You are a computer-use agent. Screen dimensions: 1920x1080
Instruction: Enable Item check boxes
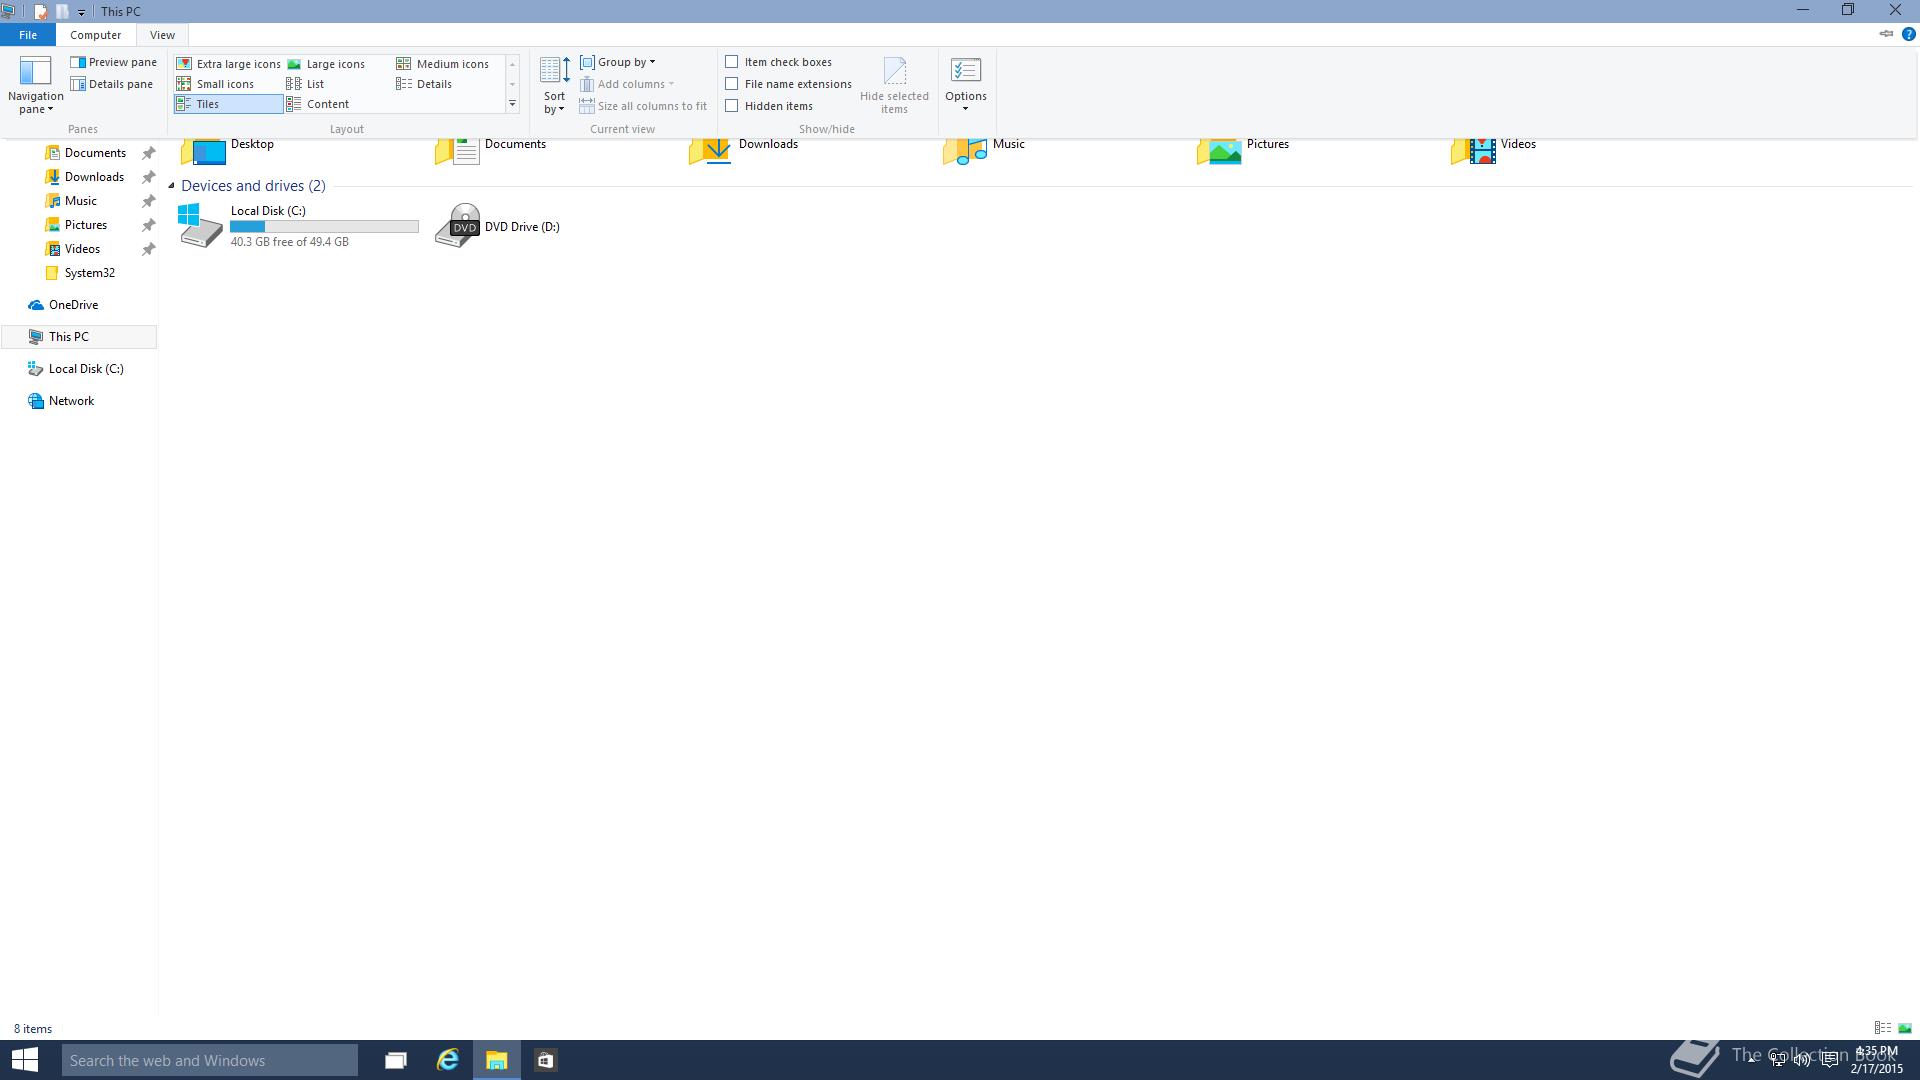pos(732,62)
